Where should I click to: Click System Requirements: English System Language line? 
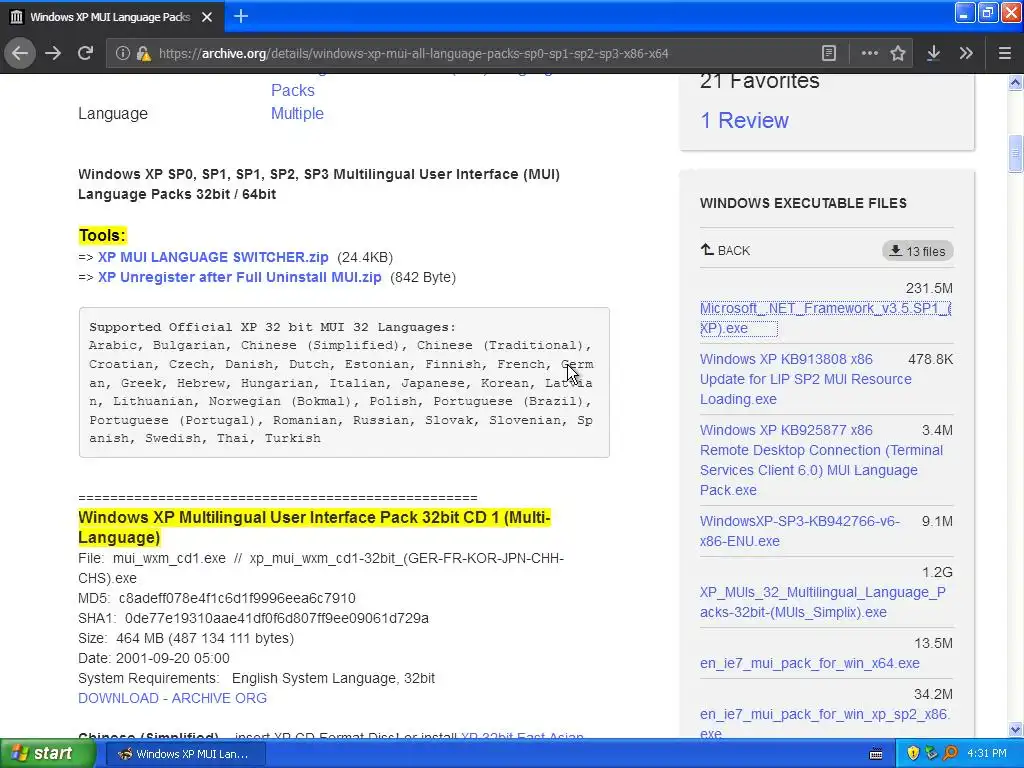[256, 678]
